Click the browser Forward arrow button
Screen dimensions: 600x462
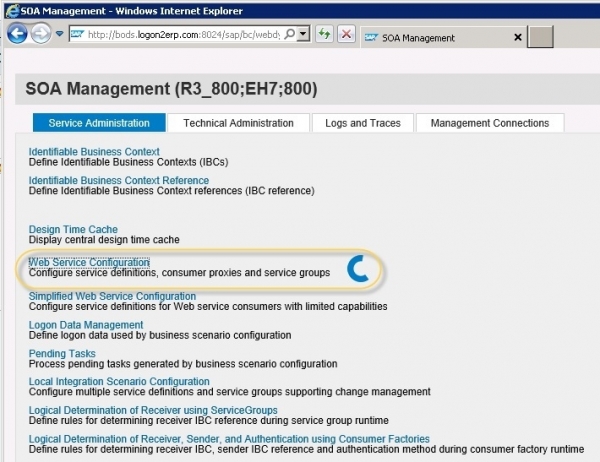pos(41,34)
